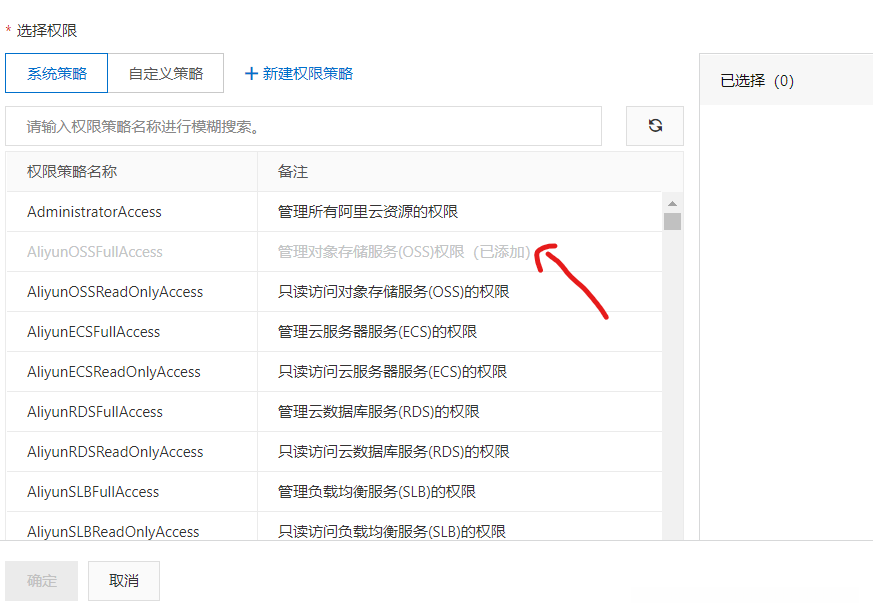Select the AdministratorAccess policy
Image resolution: width=873 pixels, height=611 pixels.
coord(94,212)
